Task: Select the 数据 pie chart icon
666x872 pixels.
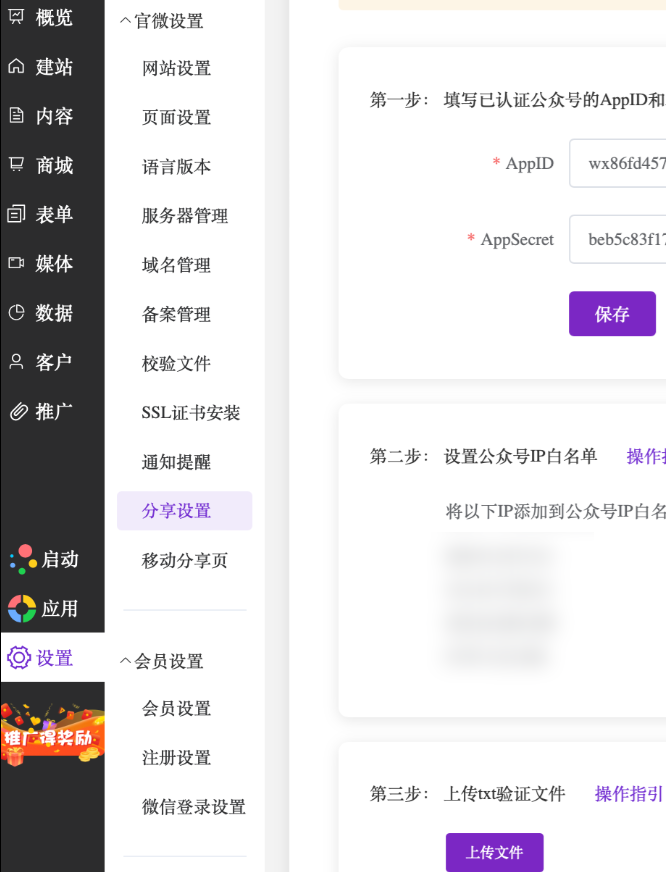Action: [x=16, y=312]
